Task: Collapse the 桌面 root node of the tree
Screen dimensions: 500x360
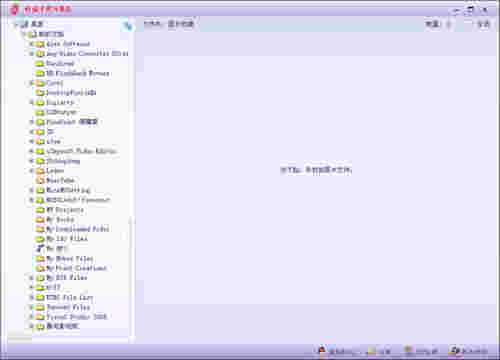Action: point(15,24)
